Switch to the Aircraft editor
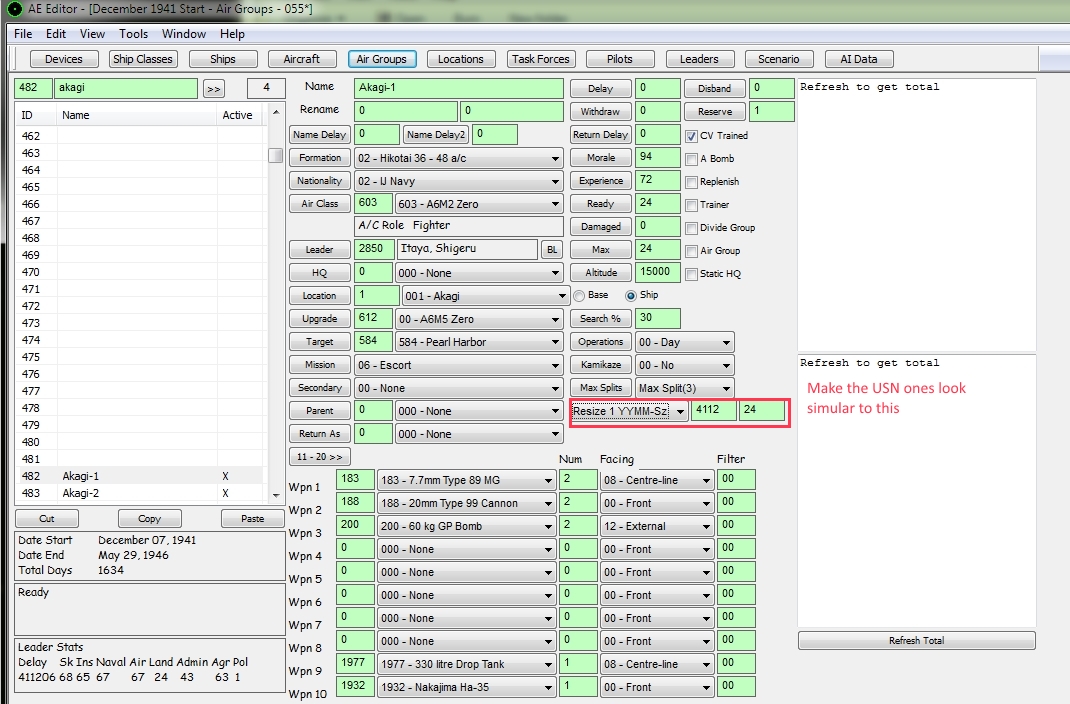The image size is (1070, 704). [x=302, y=59]
